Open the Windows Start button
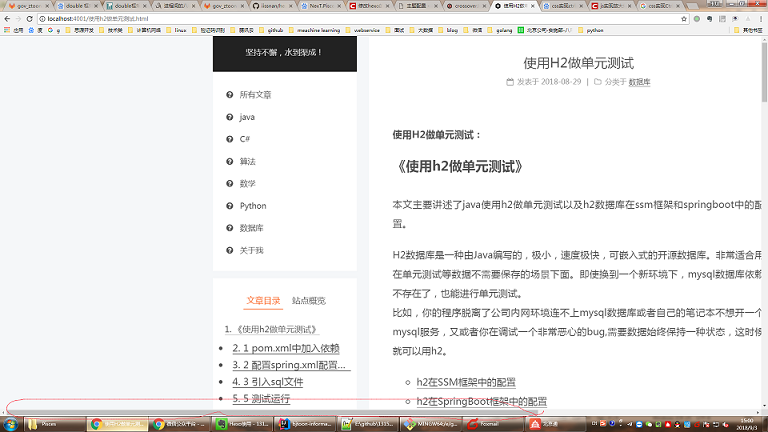This screenshot has width=768, height=432. (x=11, y=424)
